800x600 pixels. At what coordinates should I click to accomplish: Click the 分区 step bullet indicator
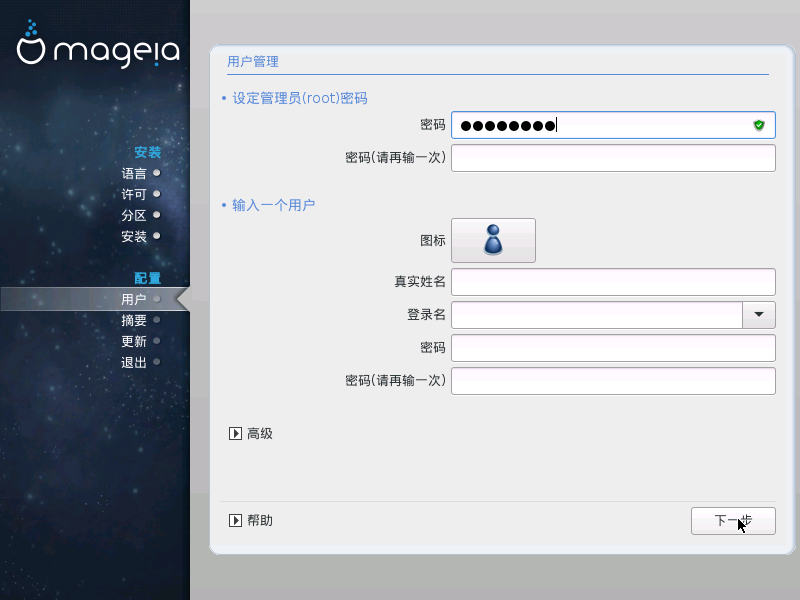tap(157, 215)
